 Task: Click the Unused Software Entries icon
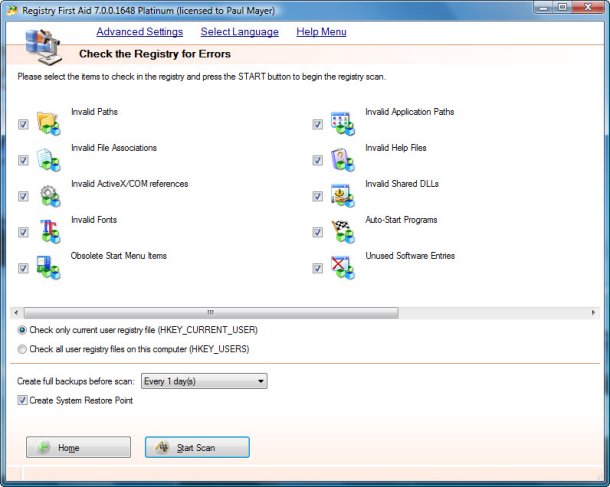(x=342, y=268)
